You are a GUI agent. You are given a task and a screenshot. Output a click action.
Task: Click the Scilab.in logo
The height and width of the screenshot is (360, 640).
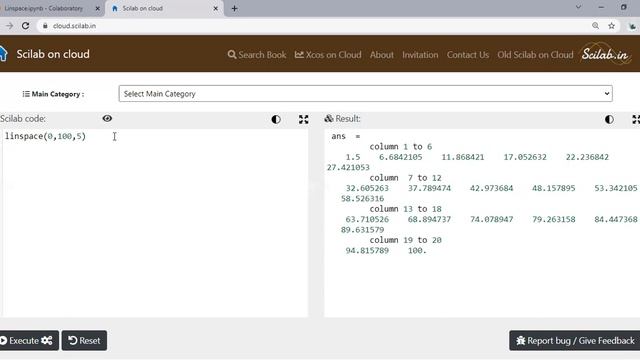pyautogui.click(x=606, y=54)
